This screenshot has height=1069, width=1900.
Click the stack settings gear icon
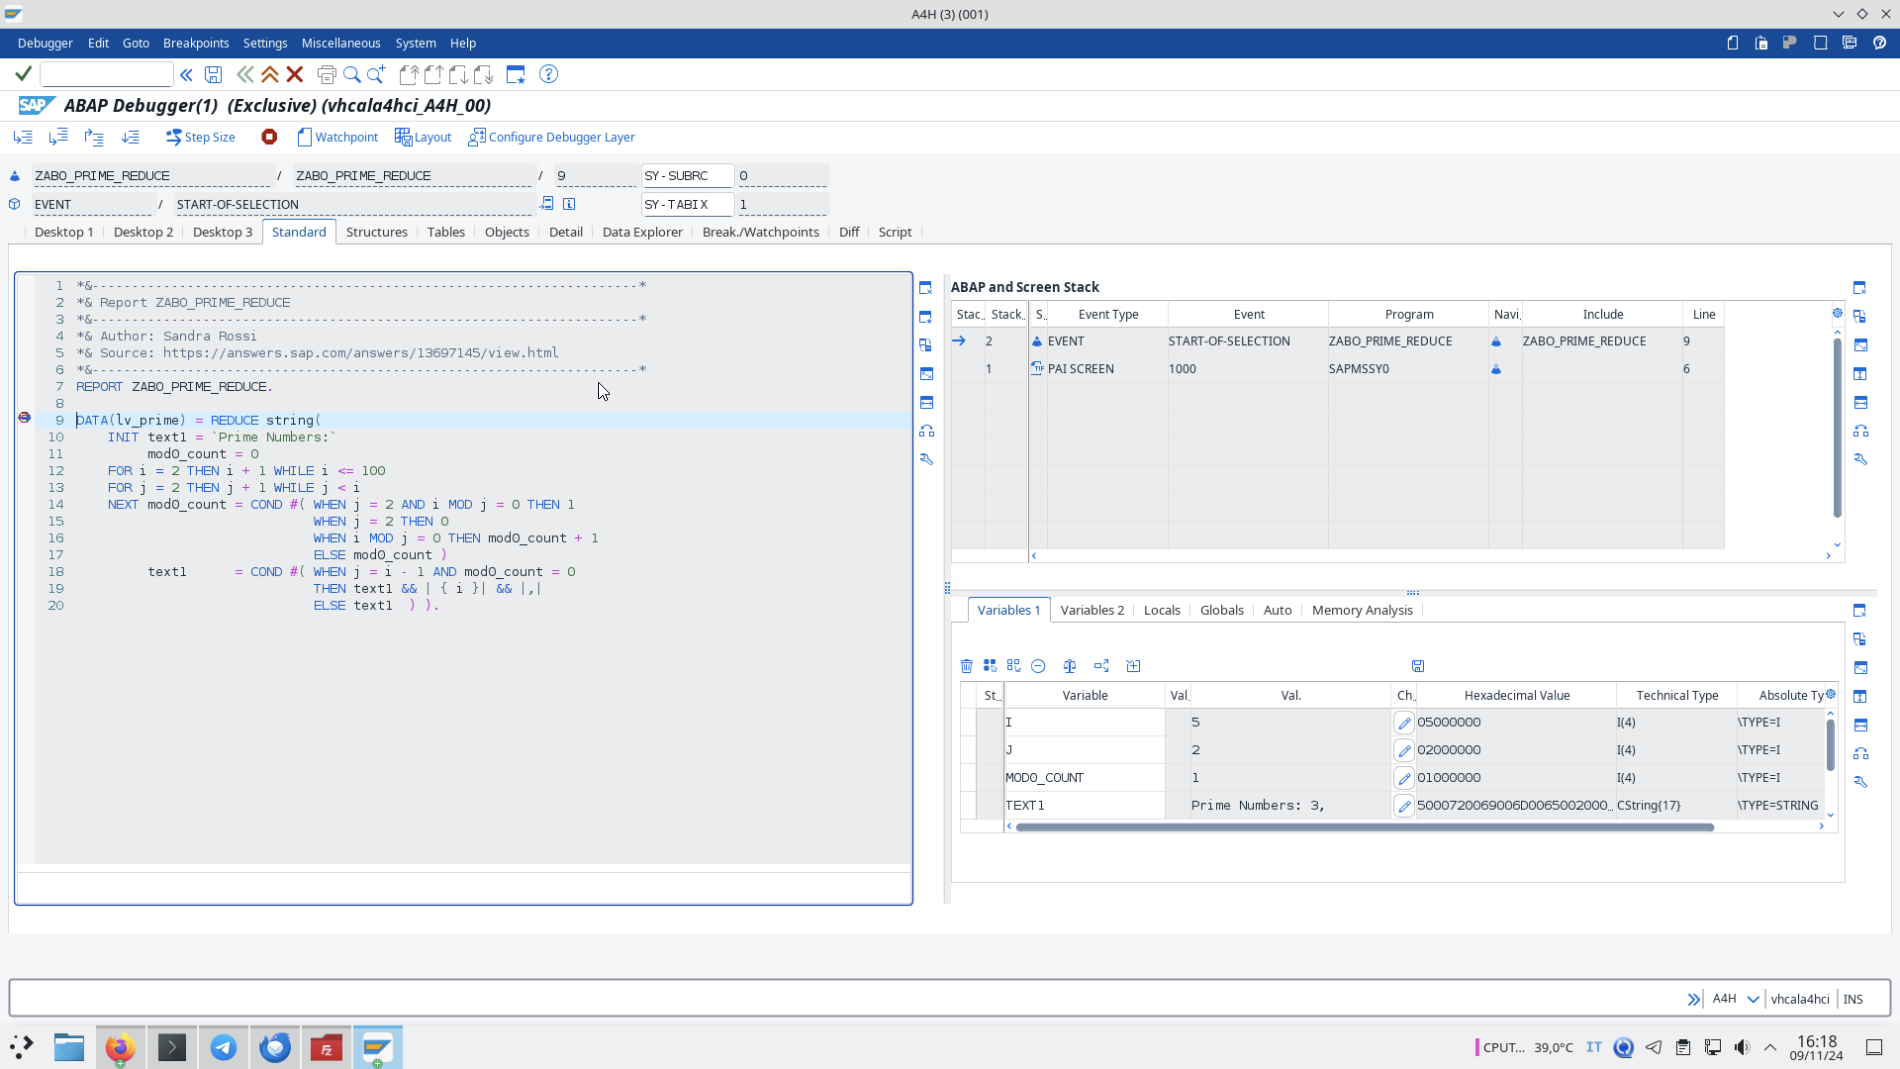(x=1837, y=314)
